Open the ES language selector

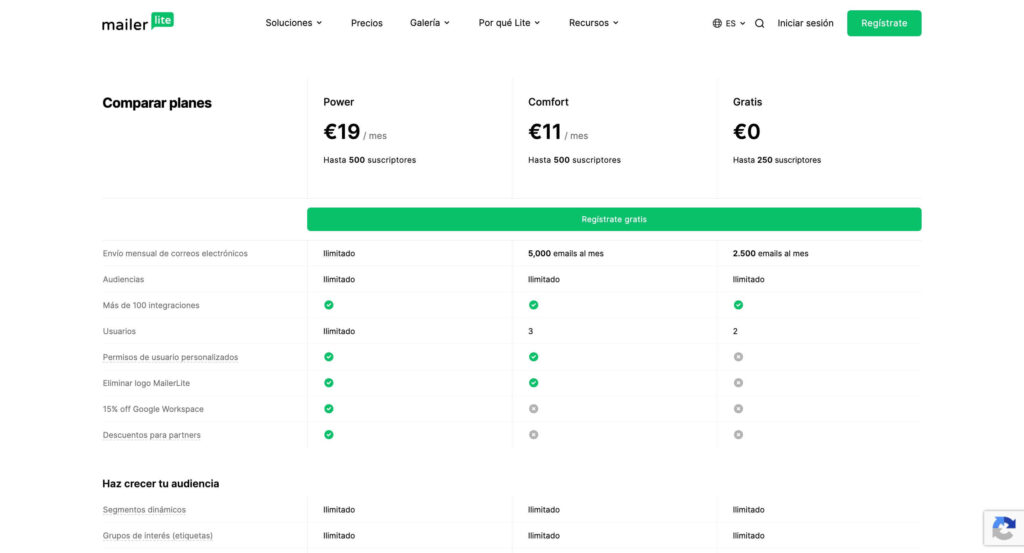pyautogui.click(x=729, y=24)
